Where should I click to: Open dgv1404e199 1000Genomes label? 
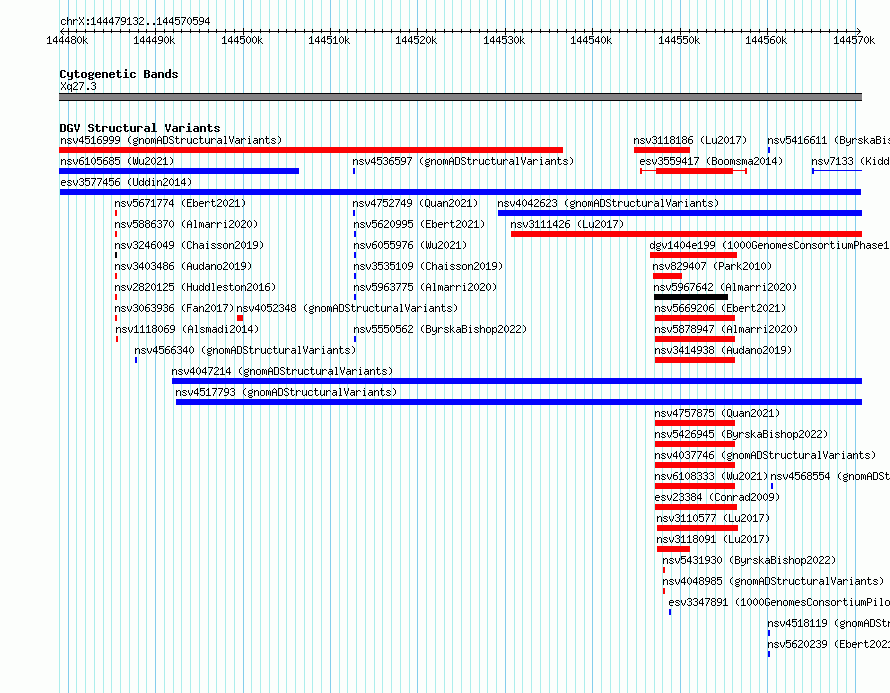(x=769, y=245)
